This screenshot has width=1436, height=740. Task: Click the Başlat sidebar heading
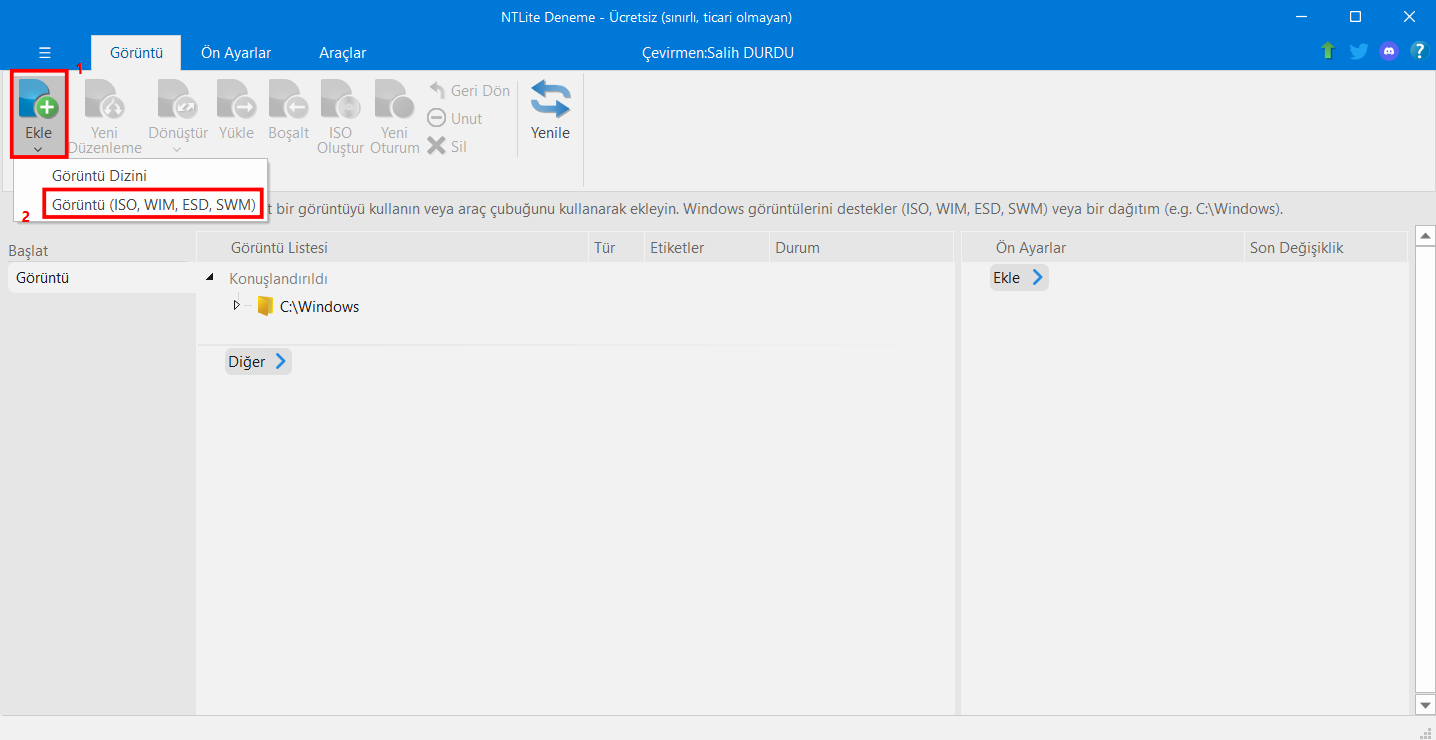click(x=28, y=251)
